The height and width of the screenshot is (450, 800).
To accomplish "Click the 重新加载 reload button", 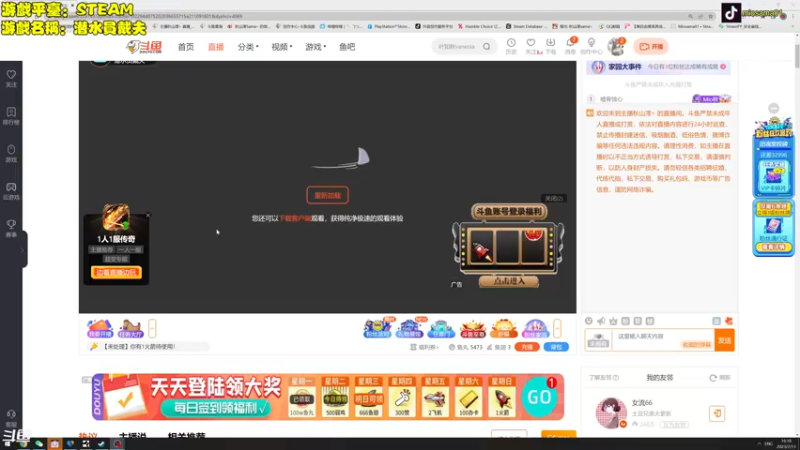I will coord(328,195).
